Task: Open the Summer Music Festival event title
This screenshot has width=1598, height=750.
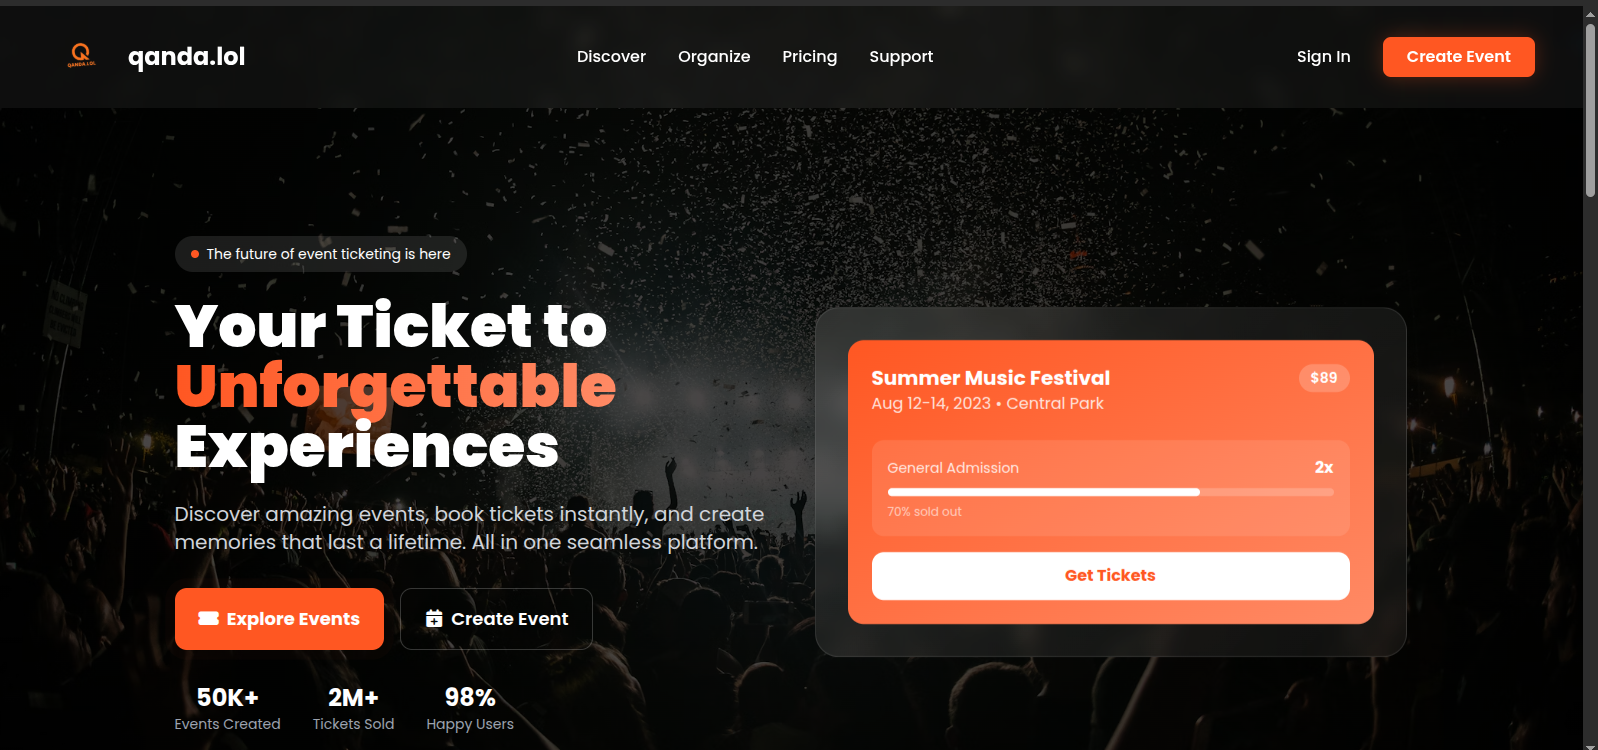Action: [990, 378]
